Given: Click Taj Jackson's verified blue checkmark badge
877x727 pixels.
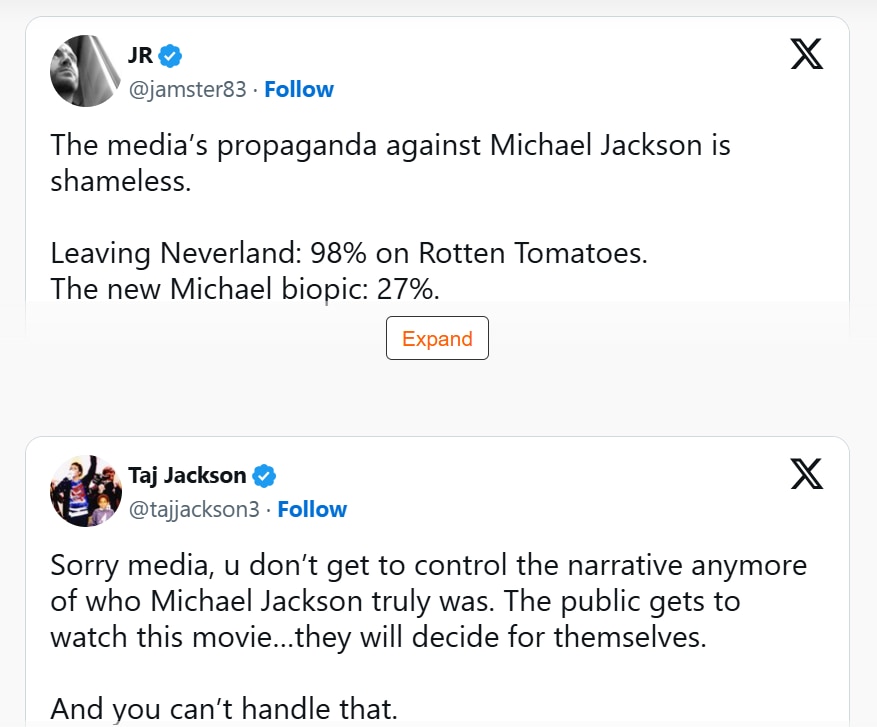Looking at the screenshot, I should pos(264,476).
